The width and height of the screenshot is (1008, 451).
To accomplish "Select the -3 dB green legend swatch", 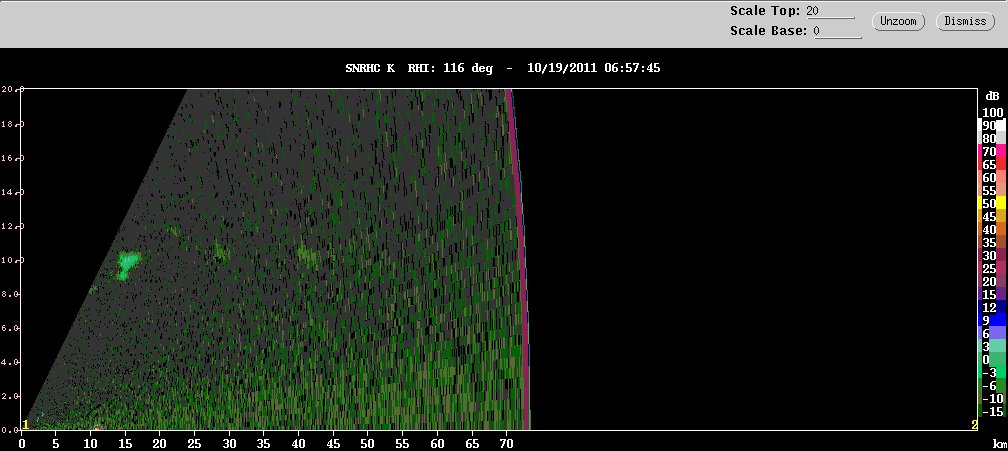I will (x=993, y=373).
